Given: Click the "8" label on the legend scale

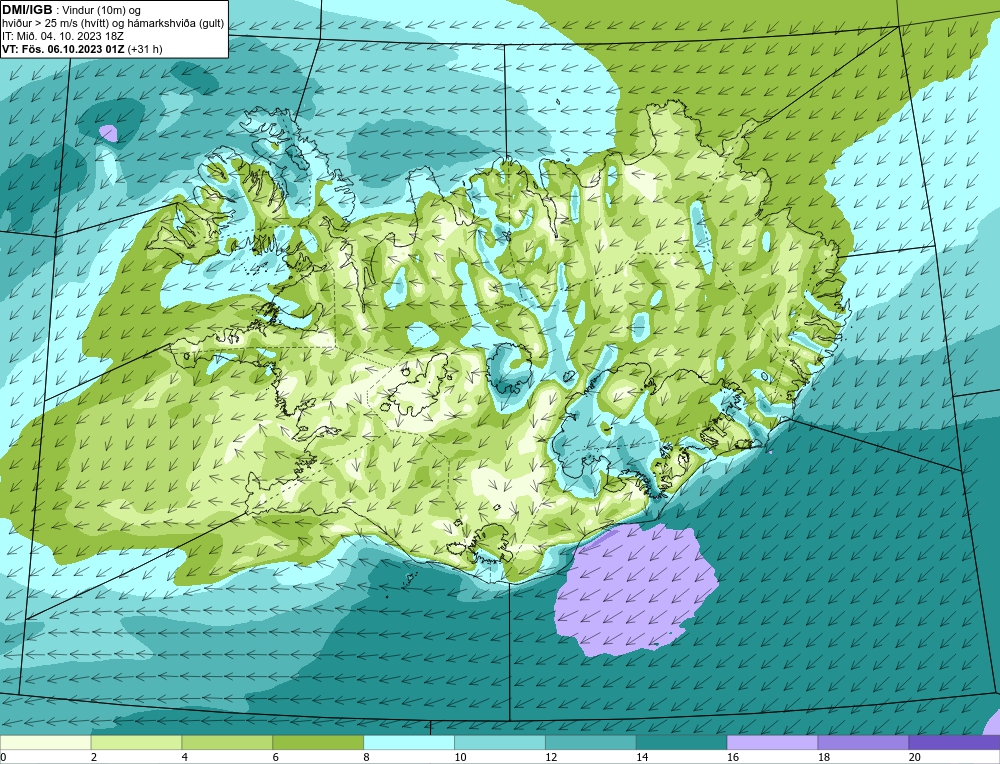Looking at the screenshot, I should coord(367,757).
